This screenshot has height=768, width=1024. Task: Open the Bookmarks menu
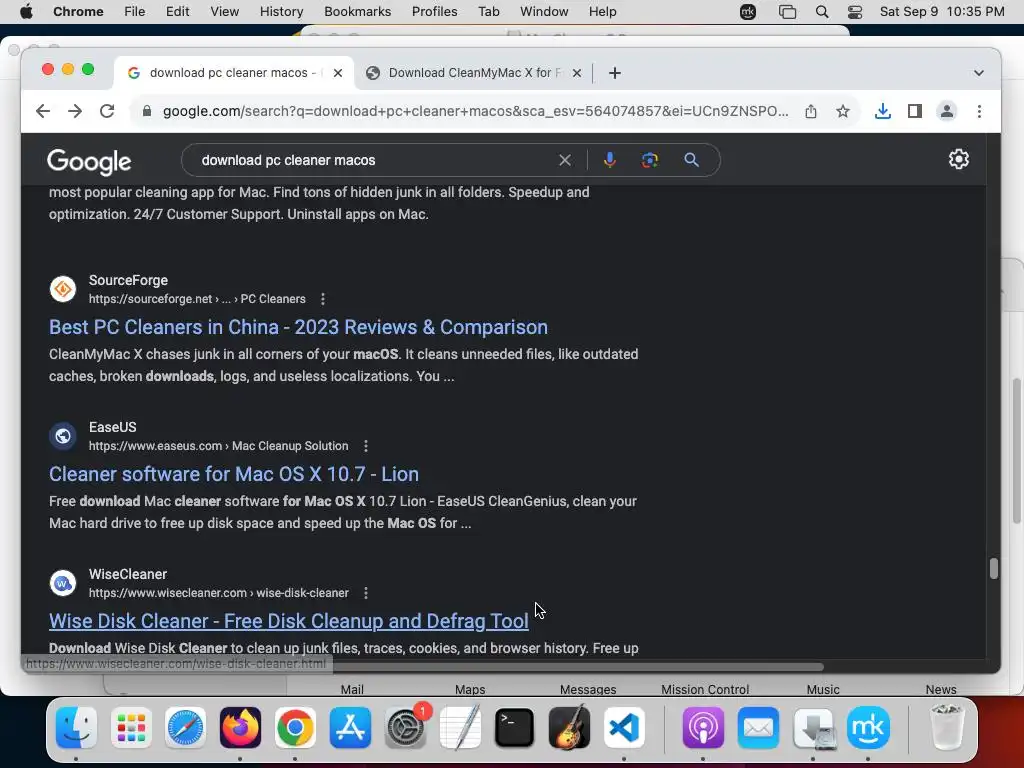coord(358,12)
